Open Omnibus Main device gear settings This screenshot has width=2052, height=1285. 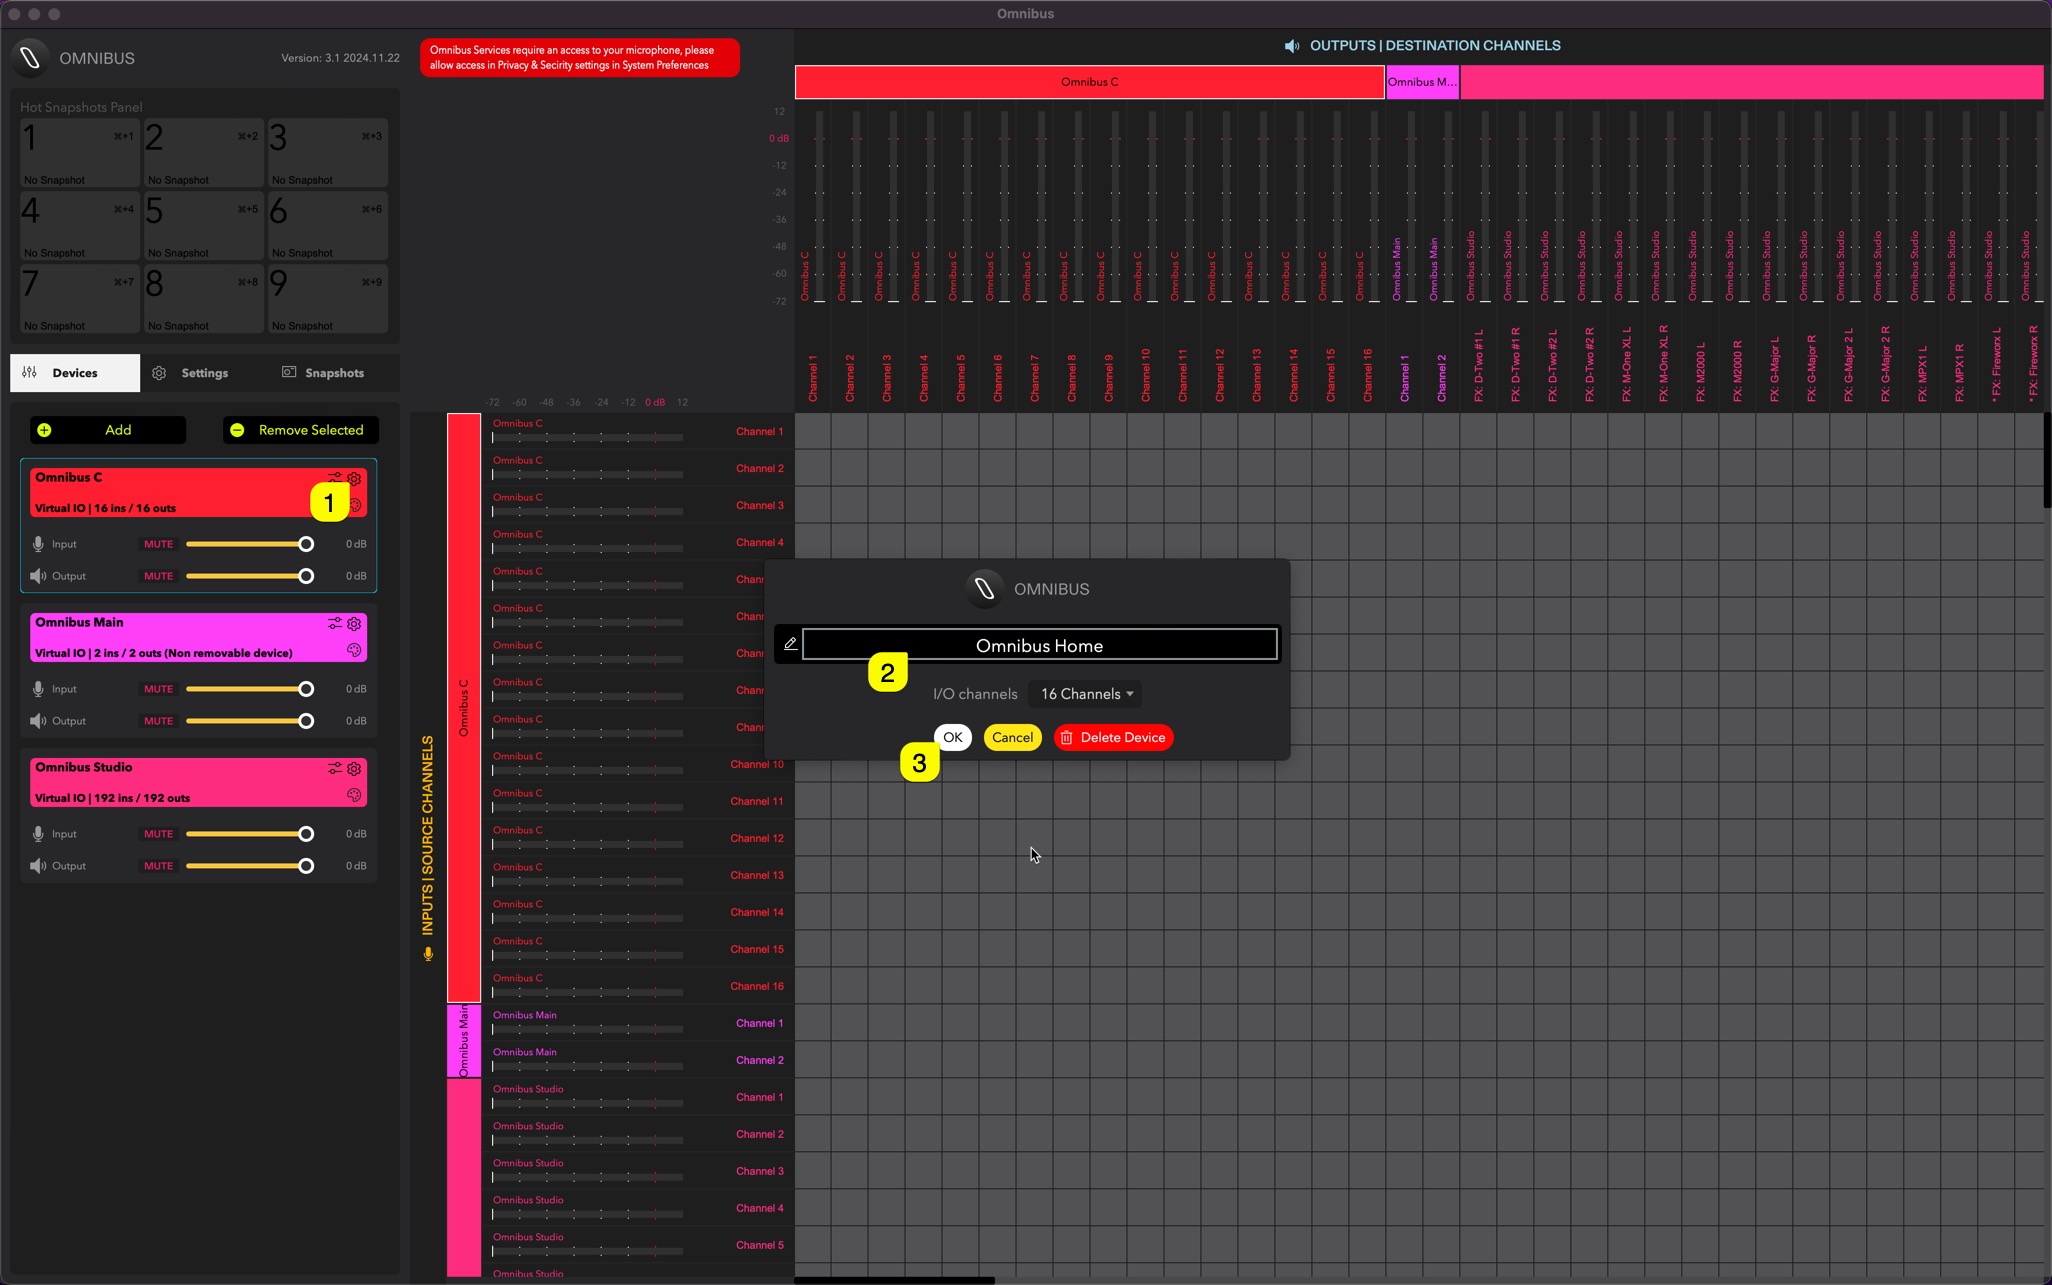pyautogui.click(x=354, y=623)
